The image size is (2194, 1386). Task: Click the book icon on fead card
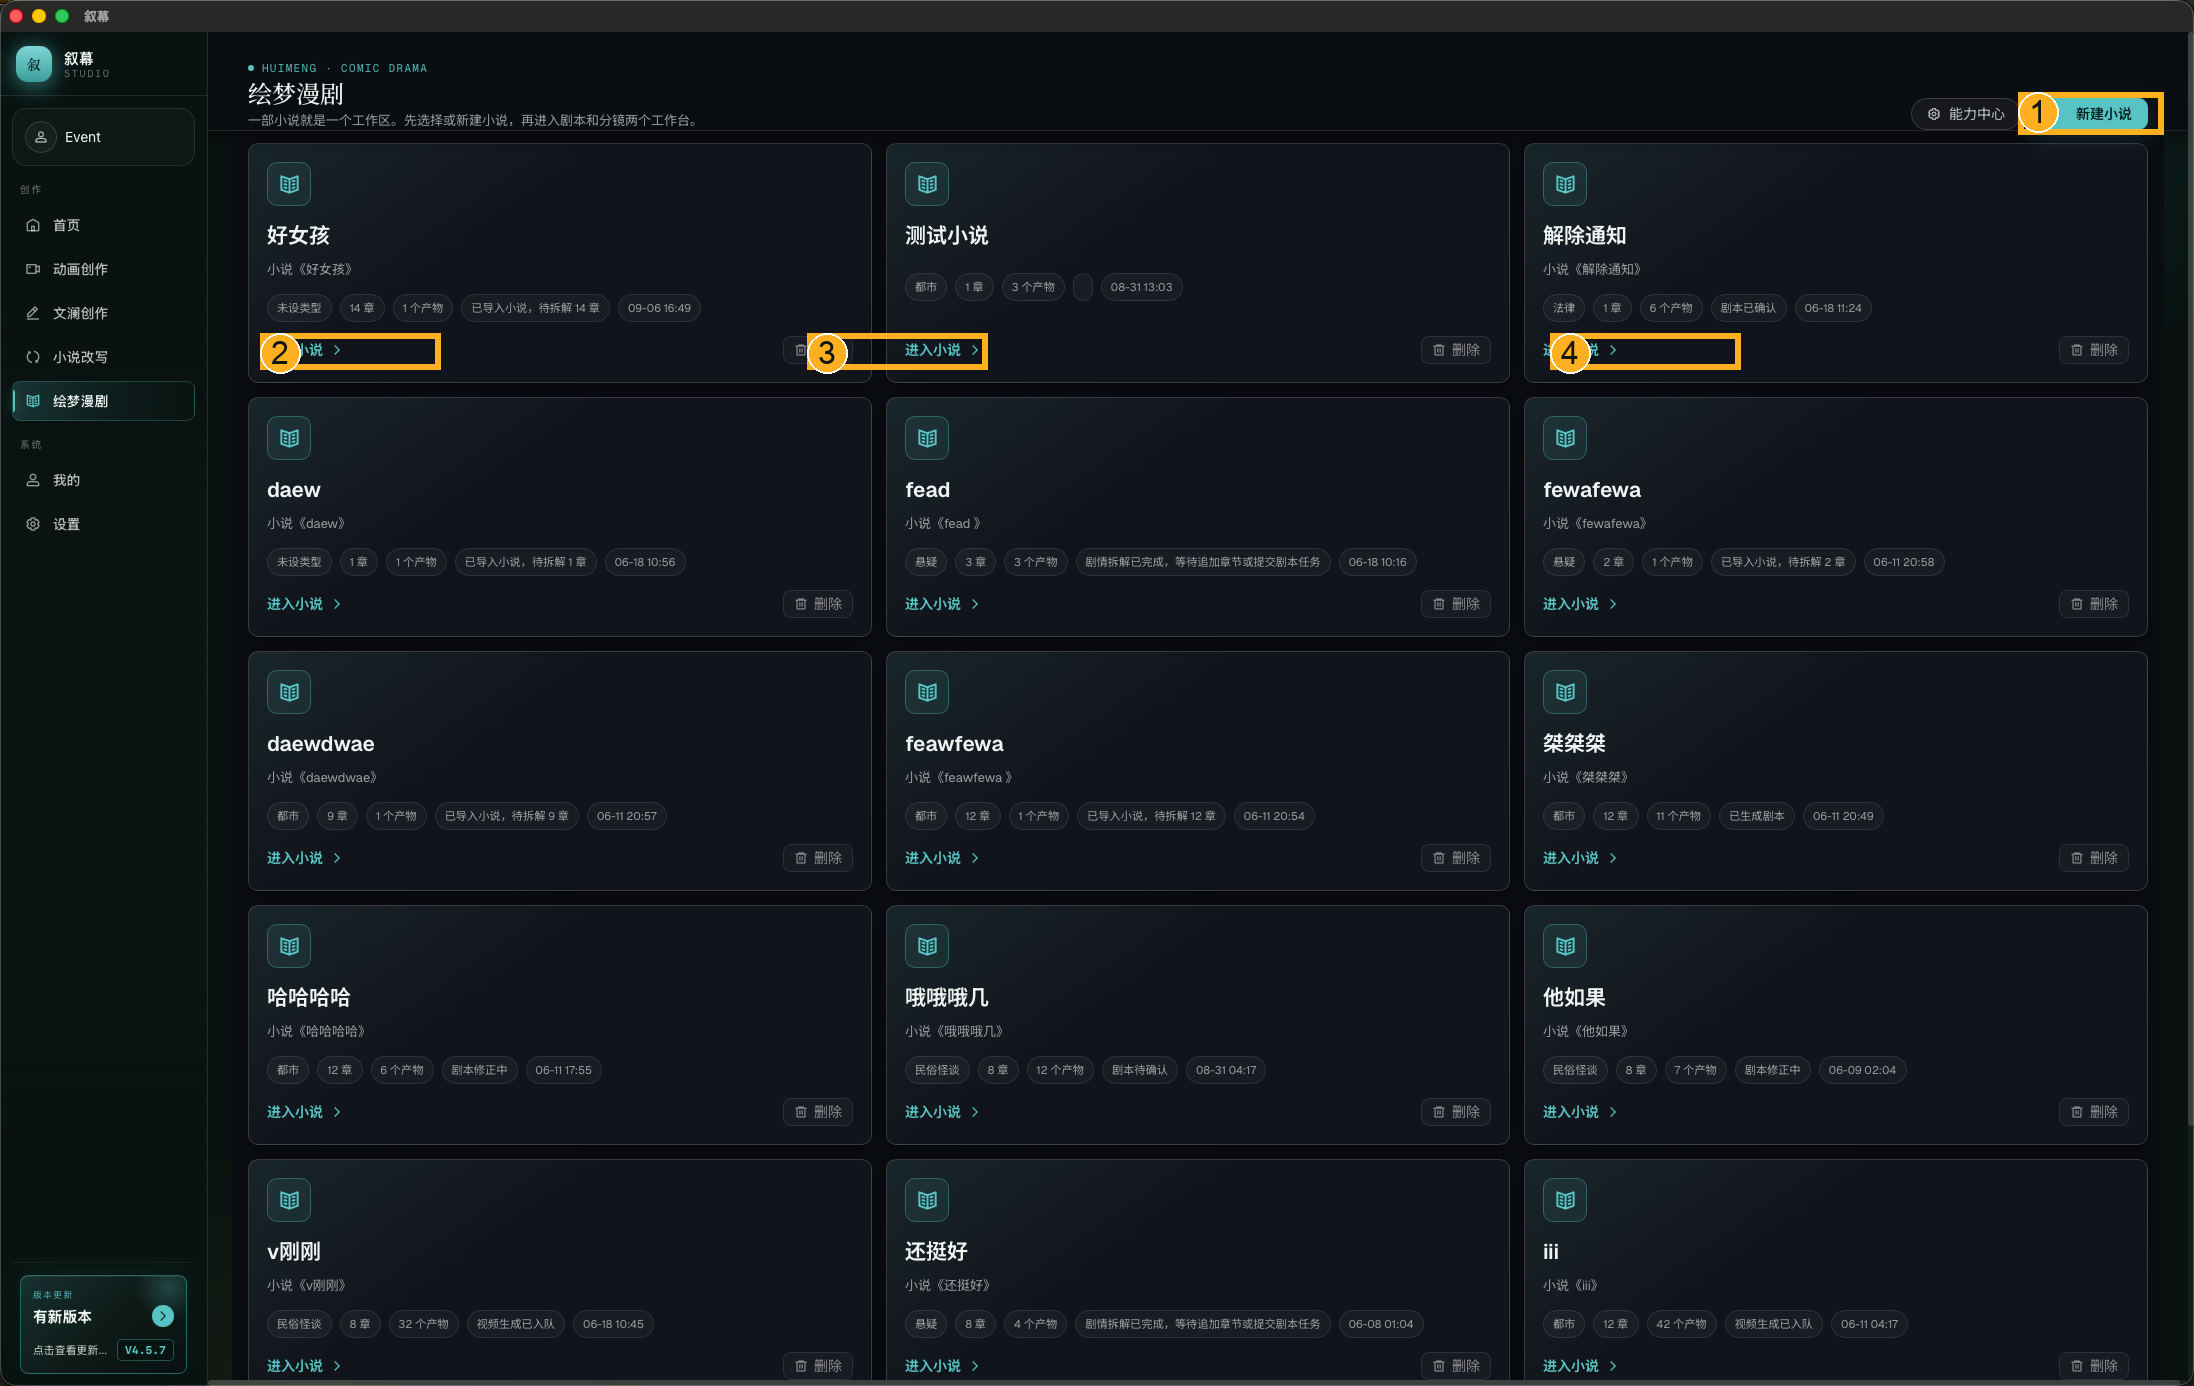pos(927,438)
